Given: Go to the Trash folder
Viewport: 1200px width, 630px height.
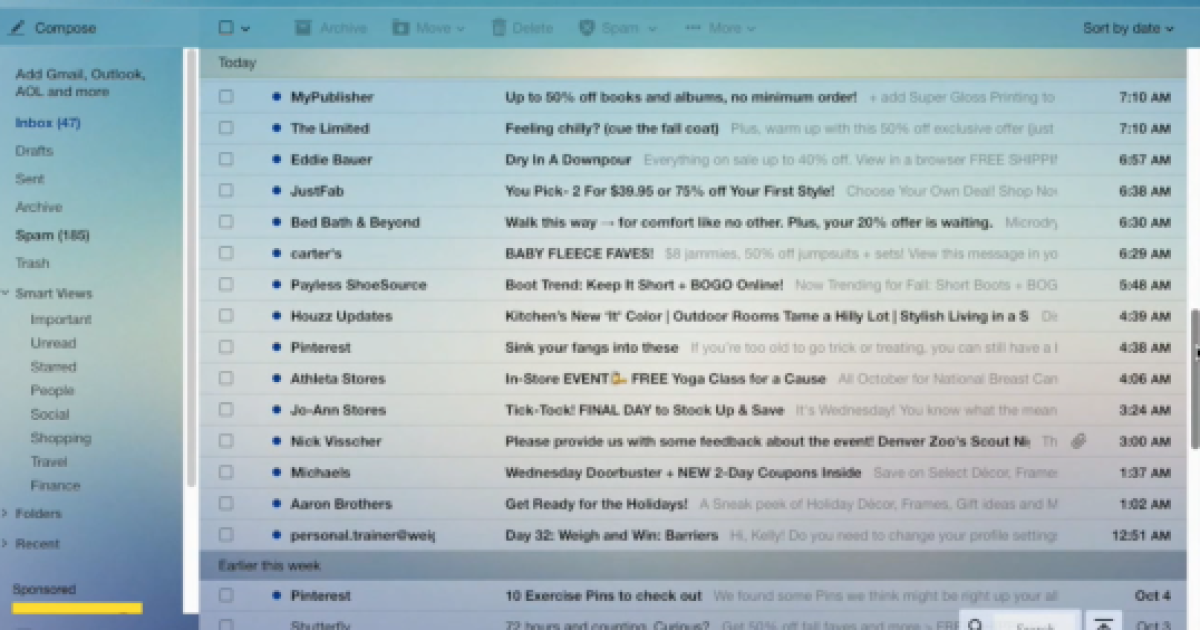Looking at the screenshot, I should click(x=32, y=263).
